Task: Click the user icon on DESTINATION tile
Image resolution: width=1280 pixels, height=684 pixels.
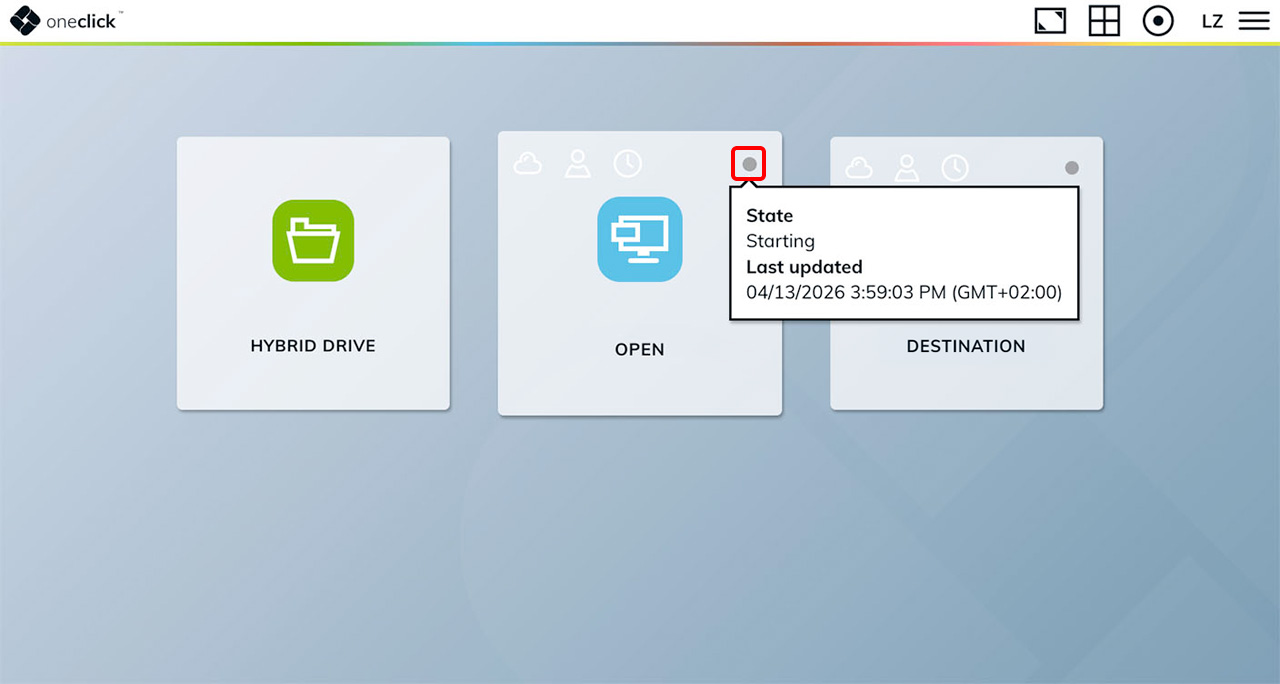Action: (906, 168)
